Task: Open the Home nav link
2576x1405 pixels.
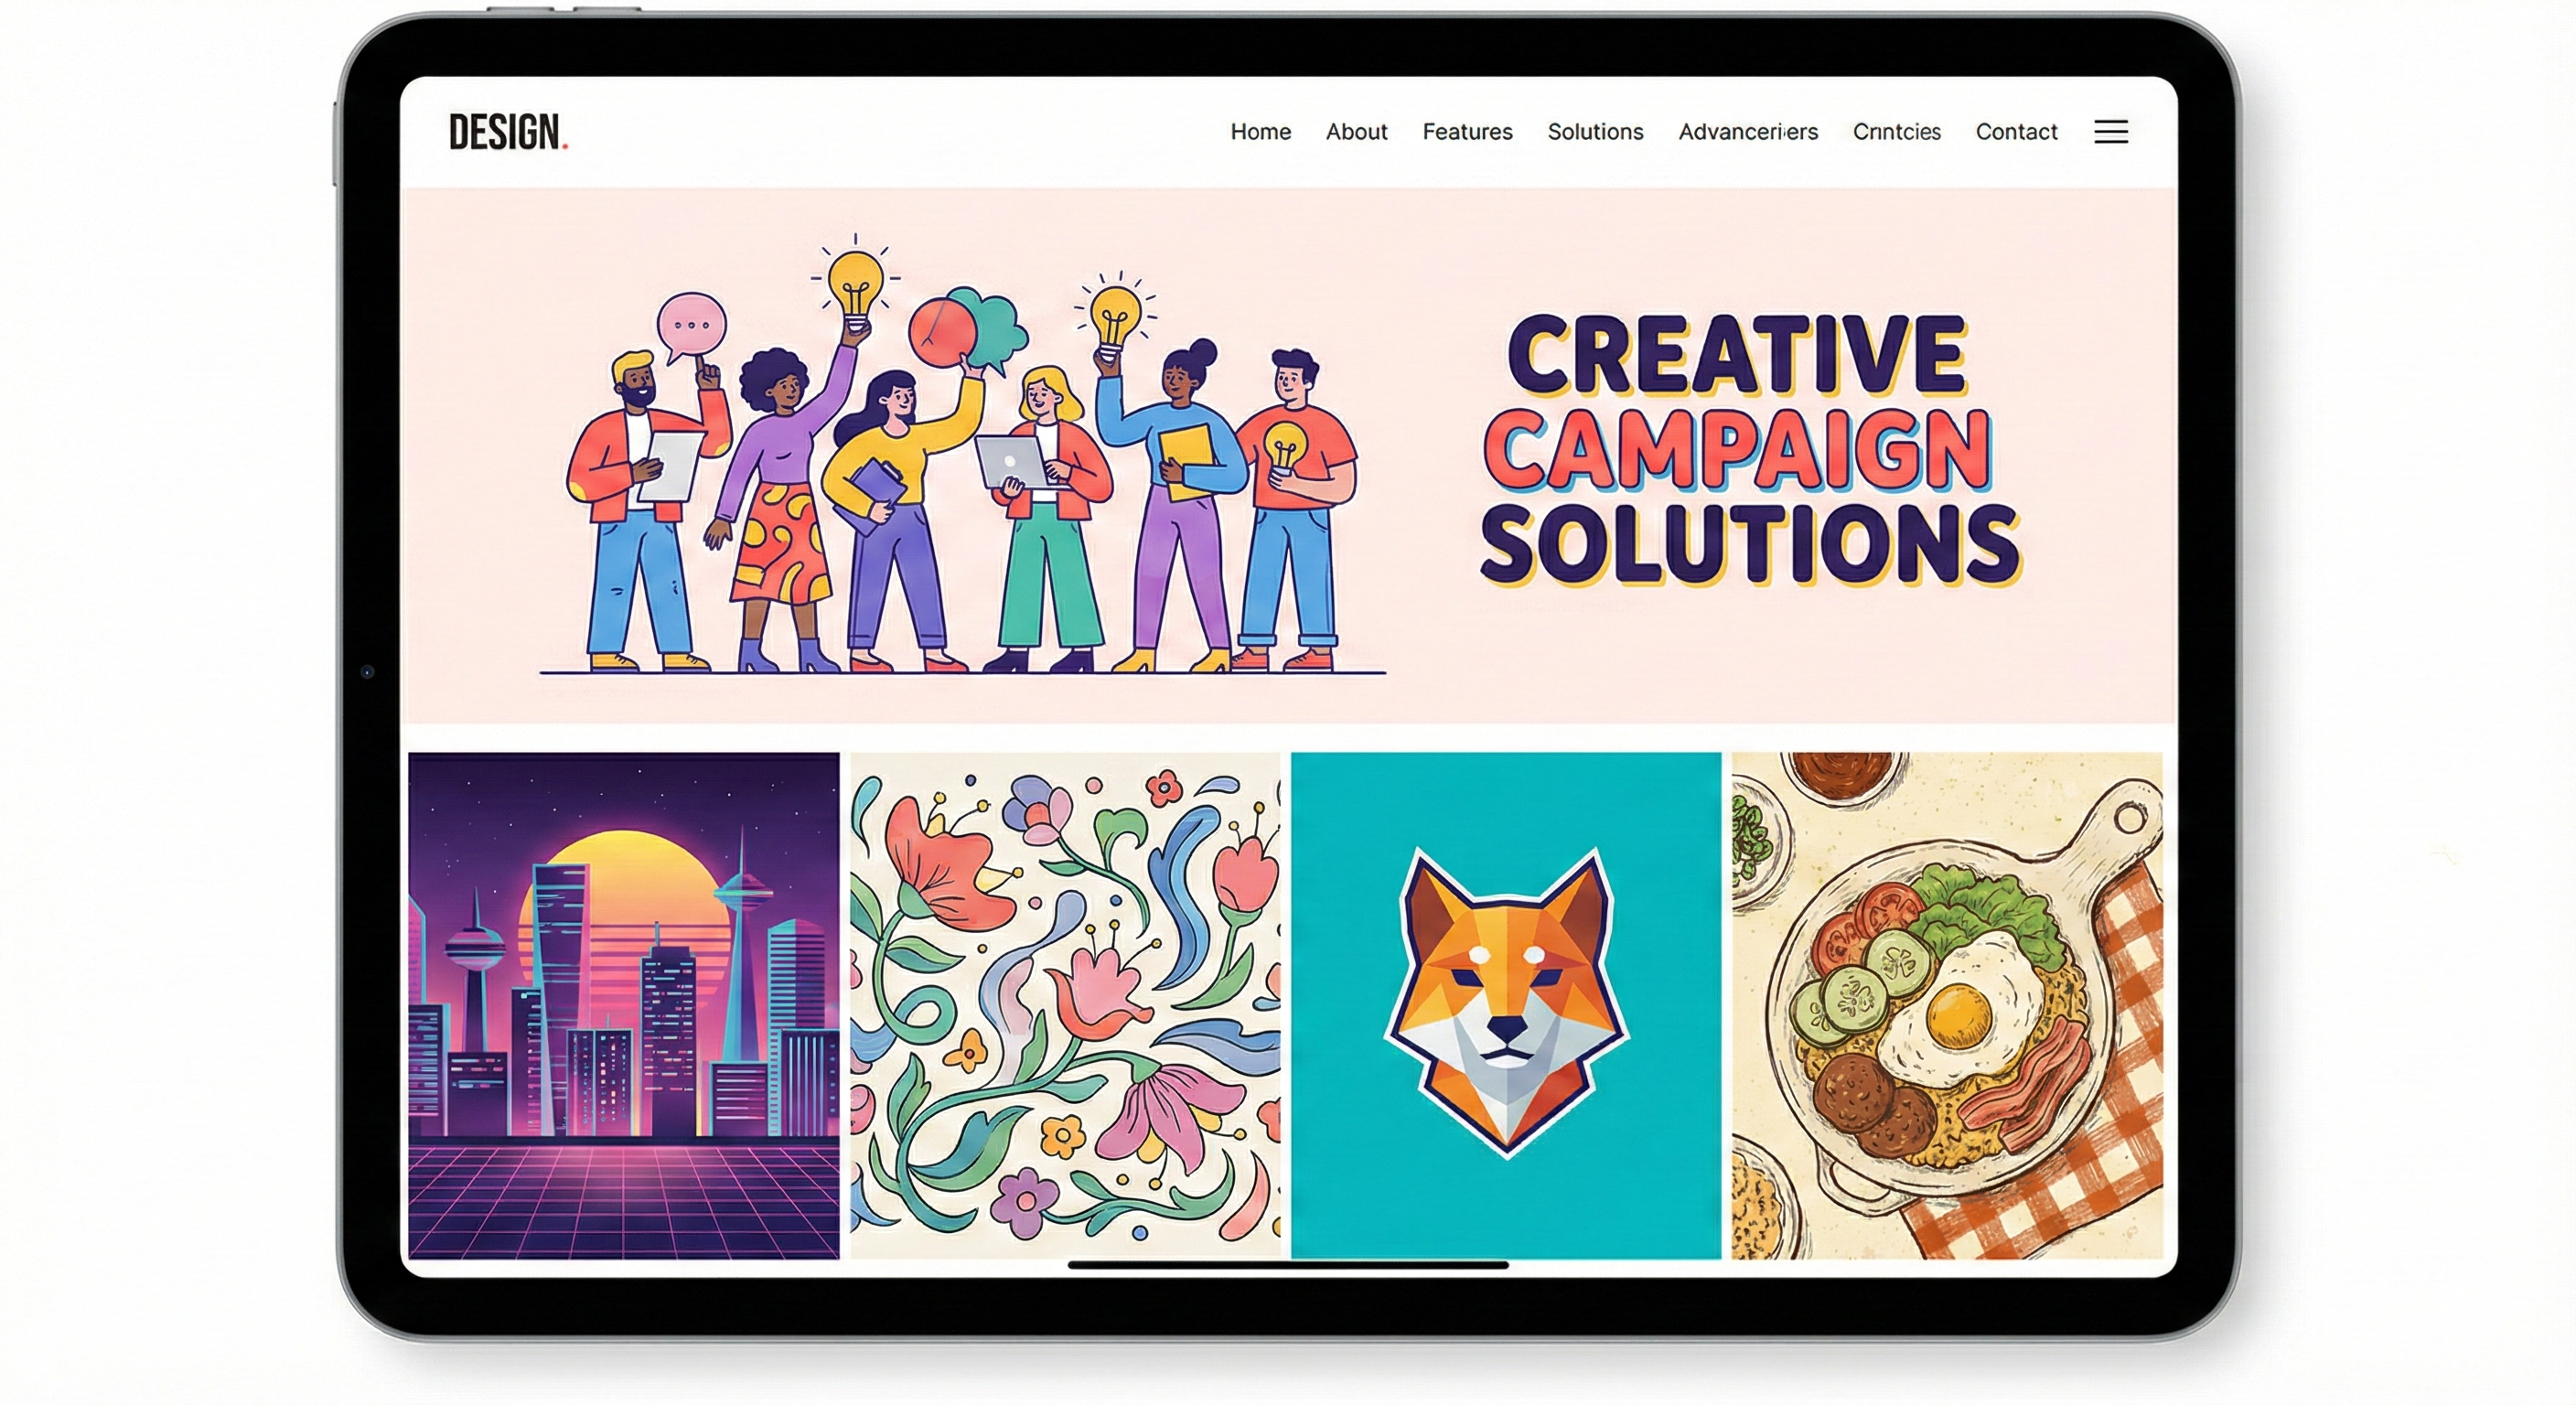Action: [1260, 132]
